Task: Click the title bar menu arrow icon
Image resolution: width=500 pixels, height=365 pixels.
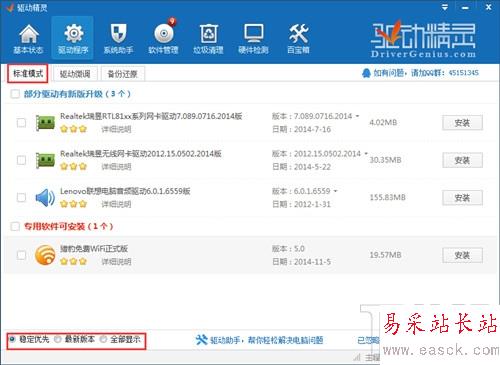Action: [445, 7]
